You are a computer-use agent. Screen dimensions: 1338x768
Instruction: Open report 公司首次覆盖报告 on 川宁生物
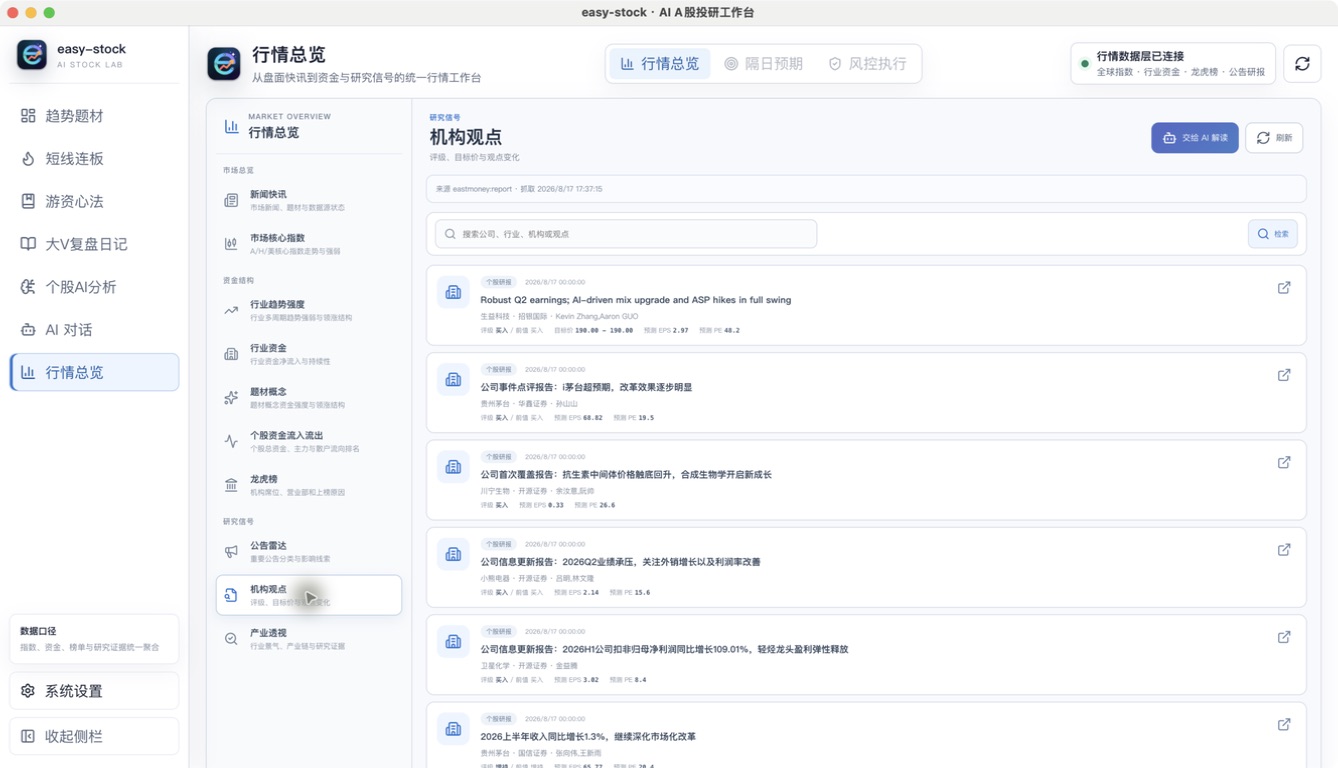pyautogui.click(x=866, y=480)
